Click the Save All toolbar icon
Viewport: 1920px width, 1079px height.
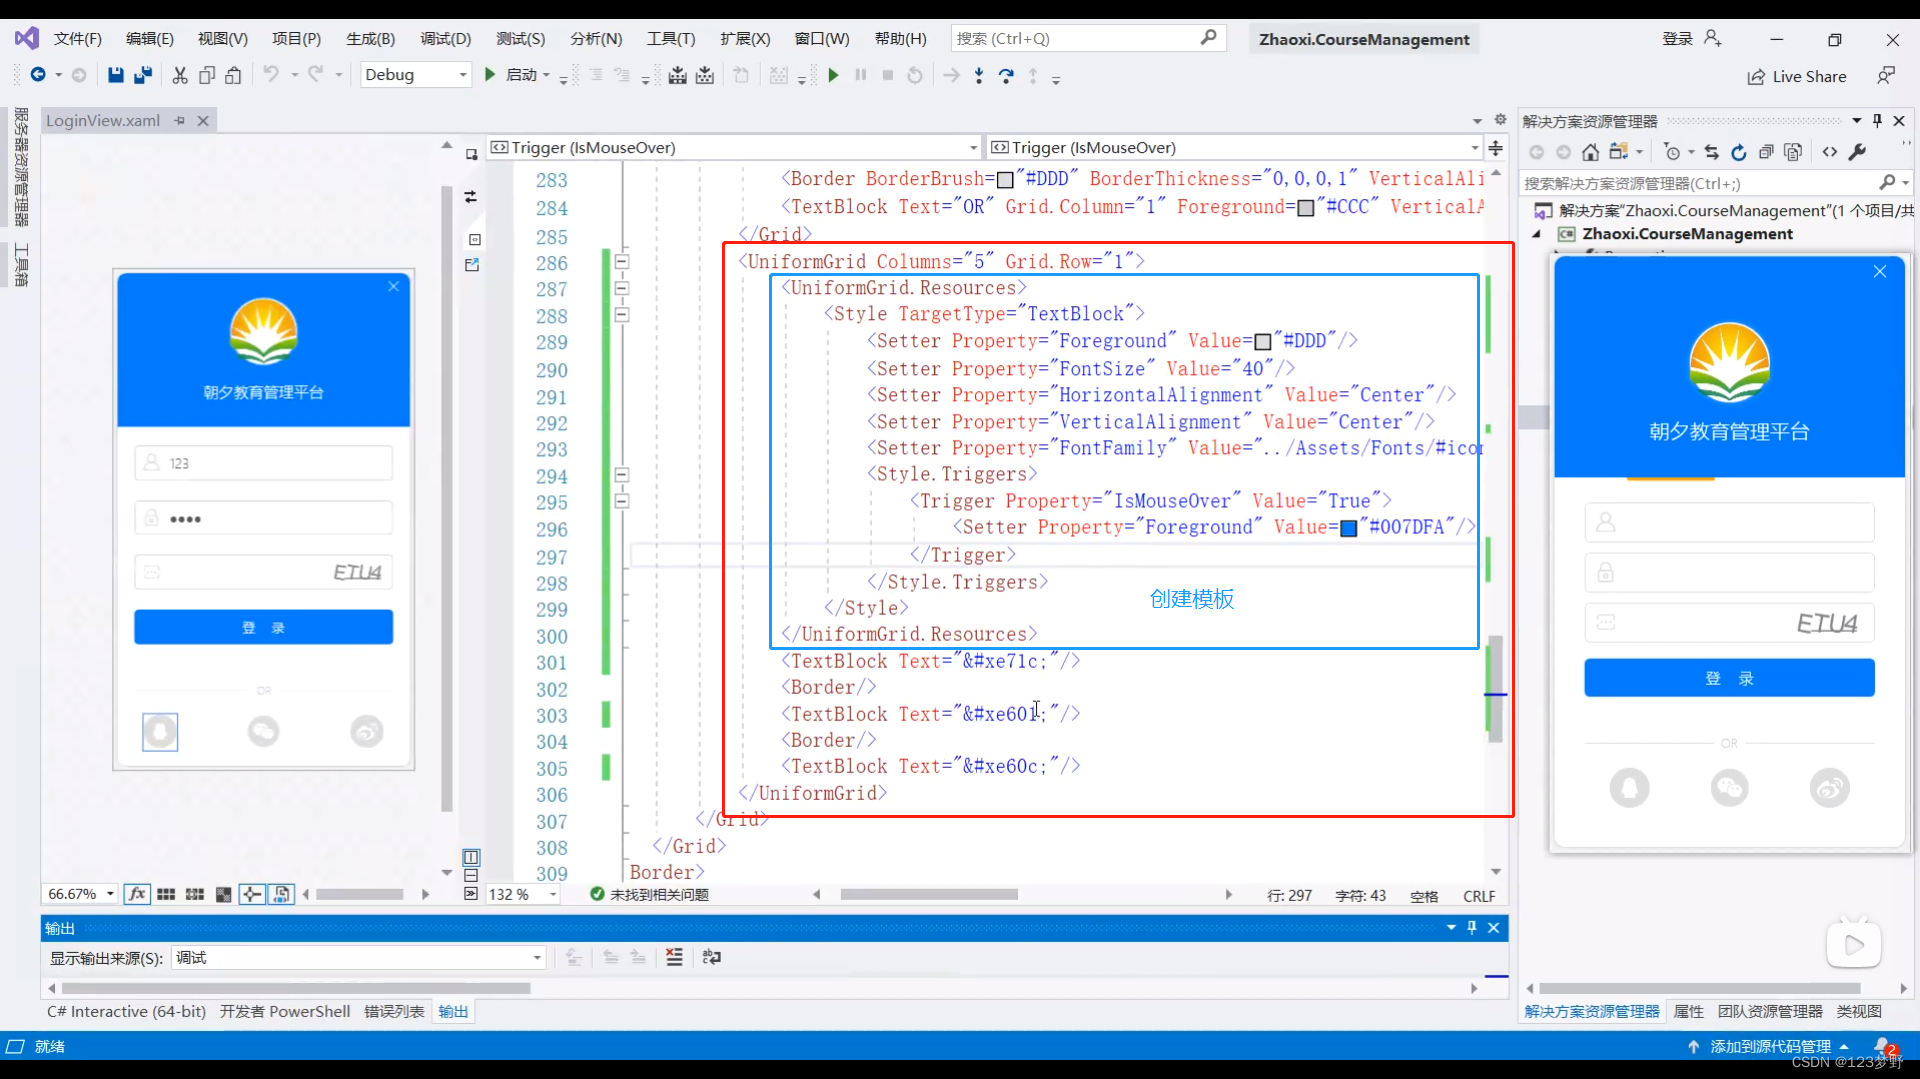coord(143,75)
